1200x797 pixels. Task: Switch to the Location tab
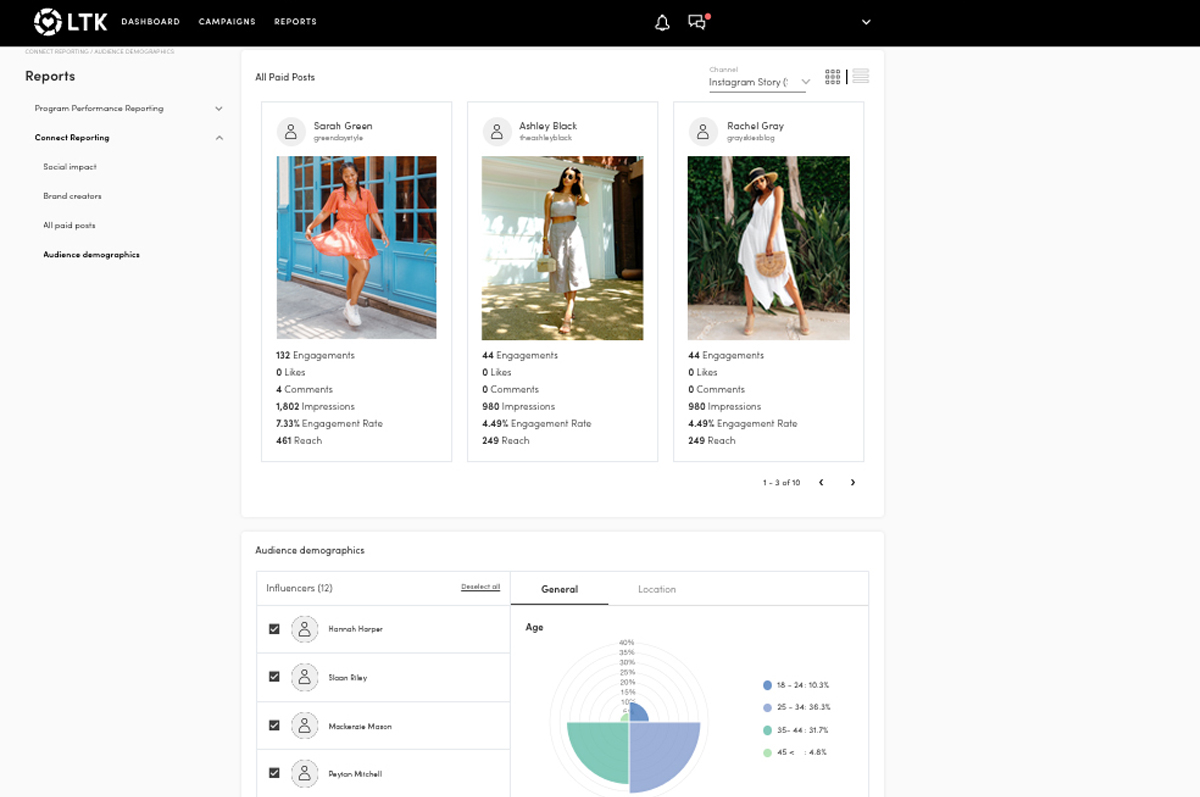pyautogui.click(x=657, y=589)
